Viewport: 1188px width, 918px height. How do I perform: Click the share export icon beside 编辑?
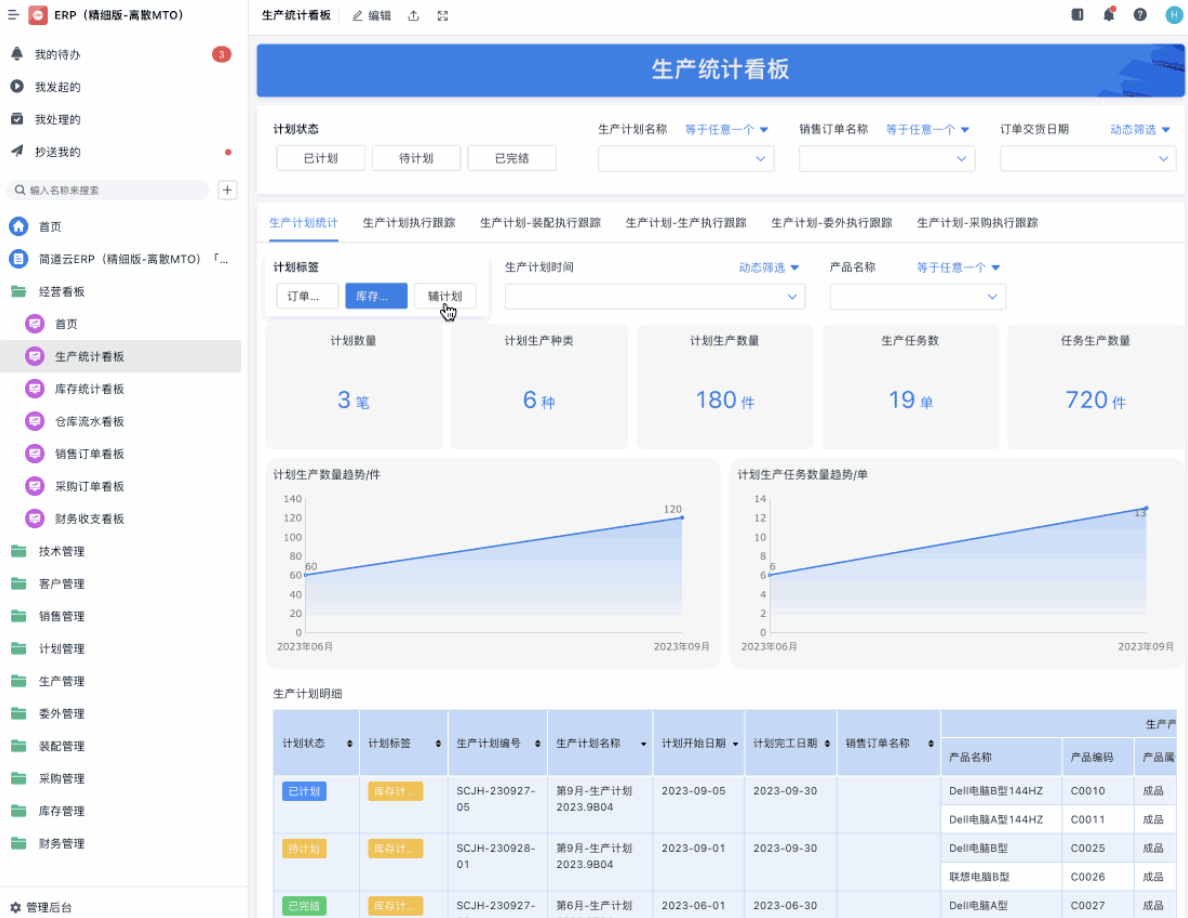(x=414, y=16)
